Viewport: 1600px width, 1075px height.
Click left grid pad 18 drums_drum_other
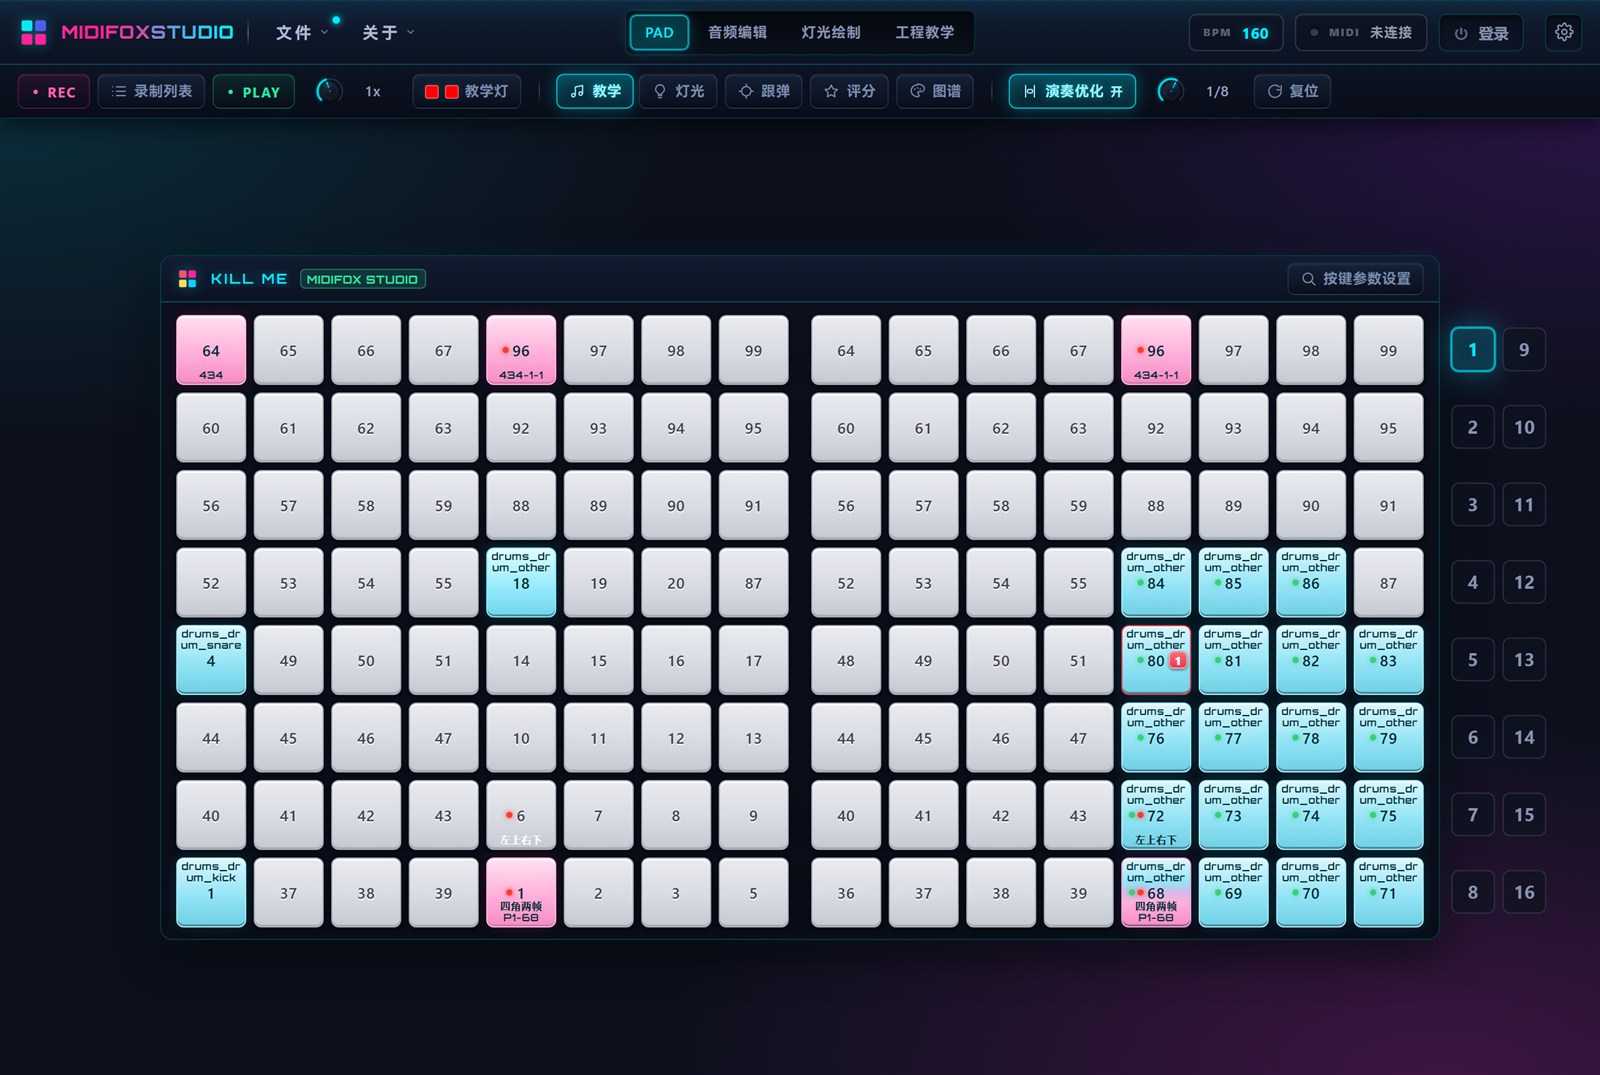tap(521, 582)
